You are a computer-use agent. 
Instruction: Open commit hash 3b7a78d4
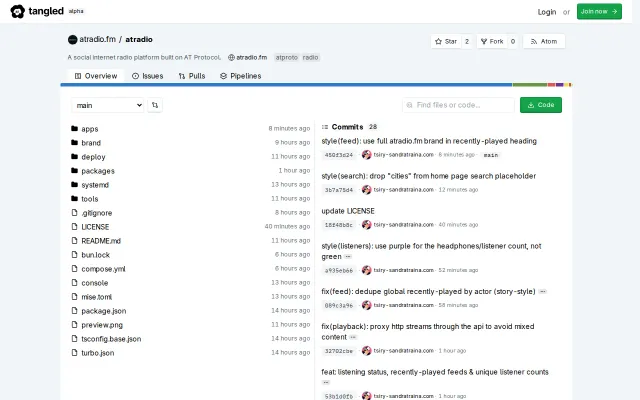[x=339, y=190]
